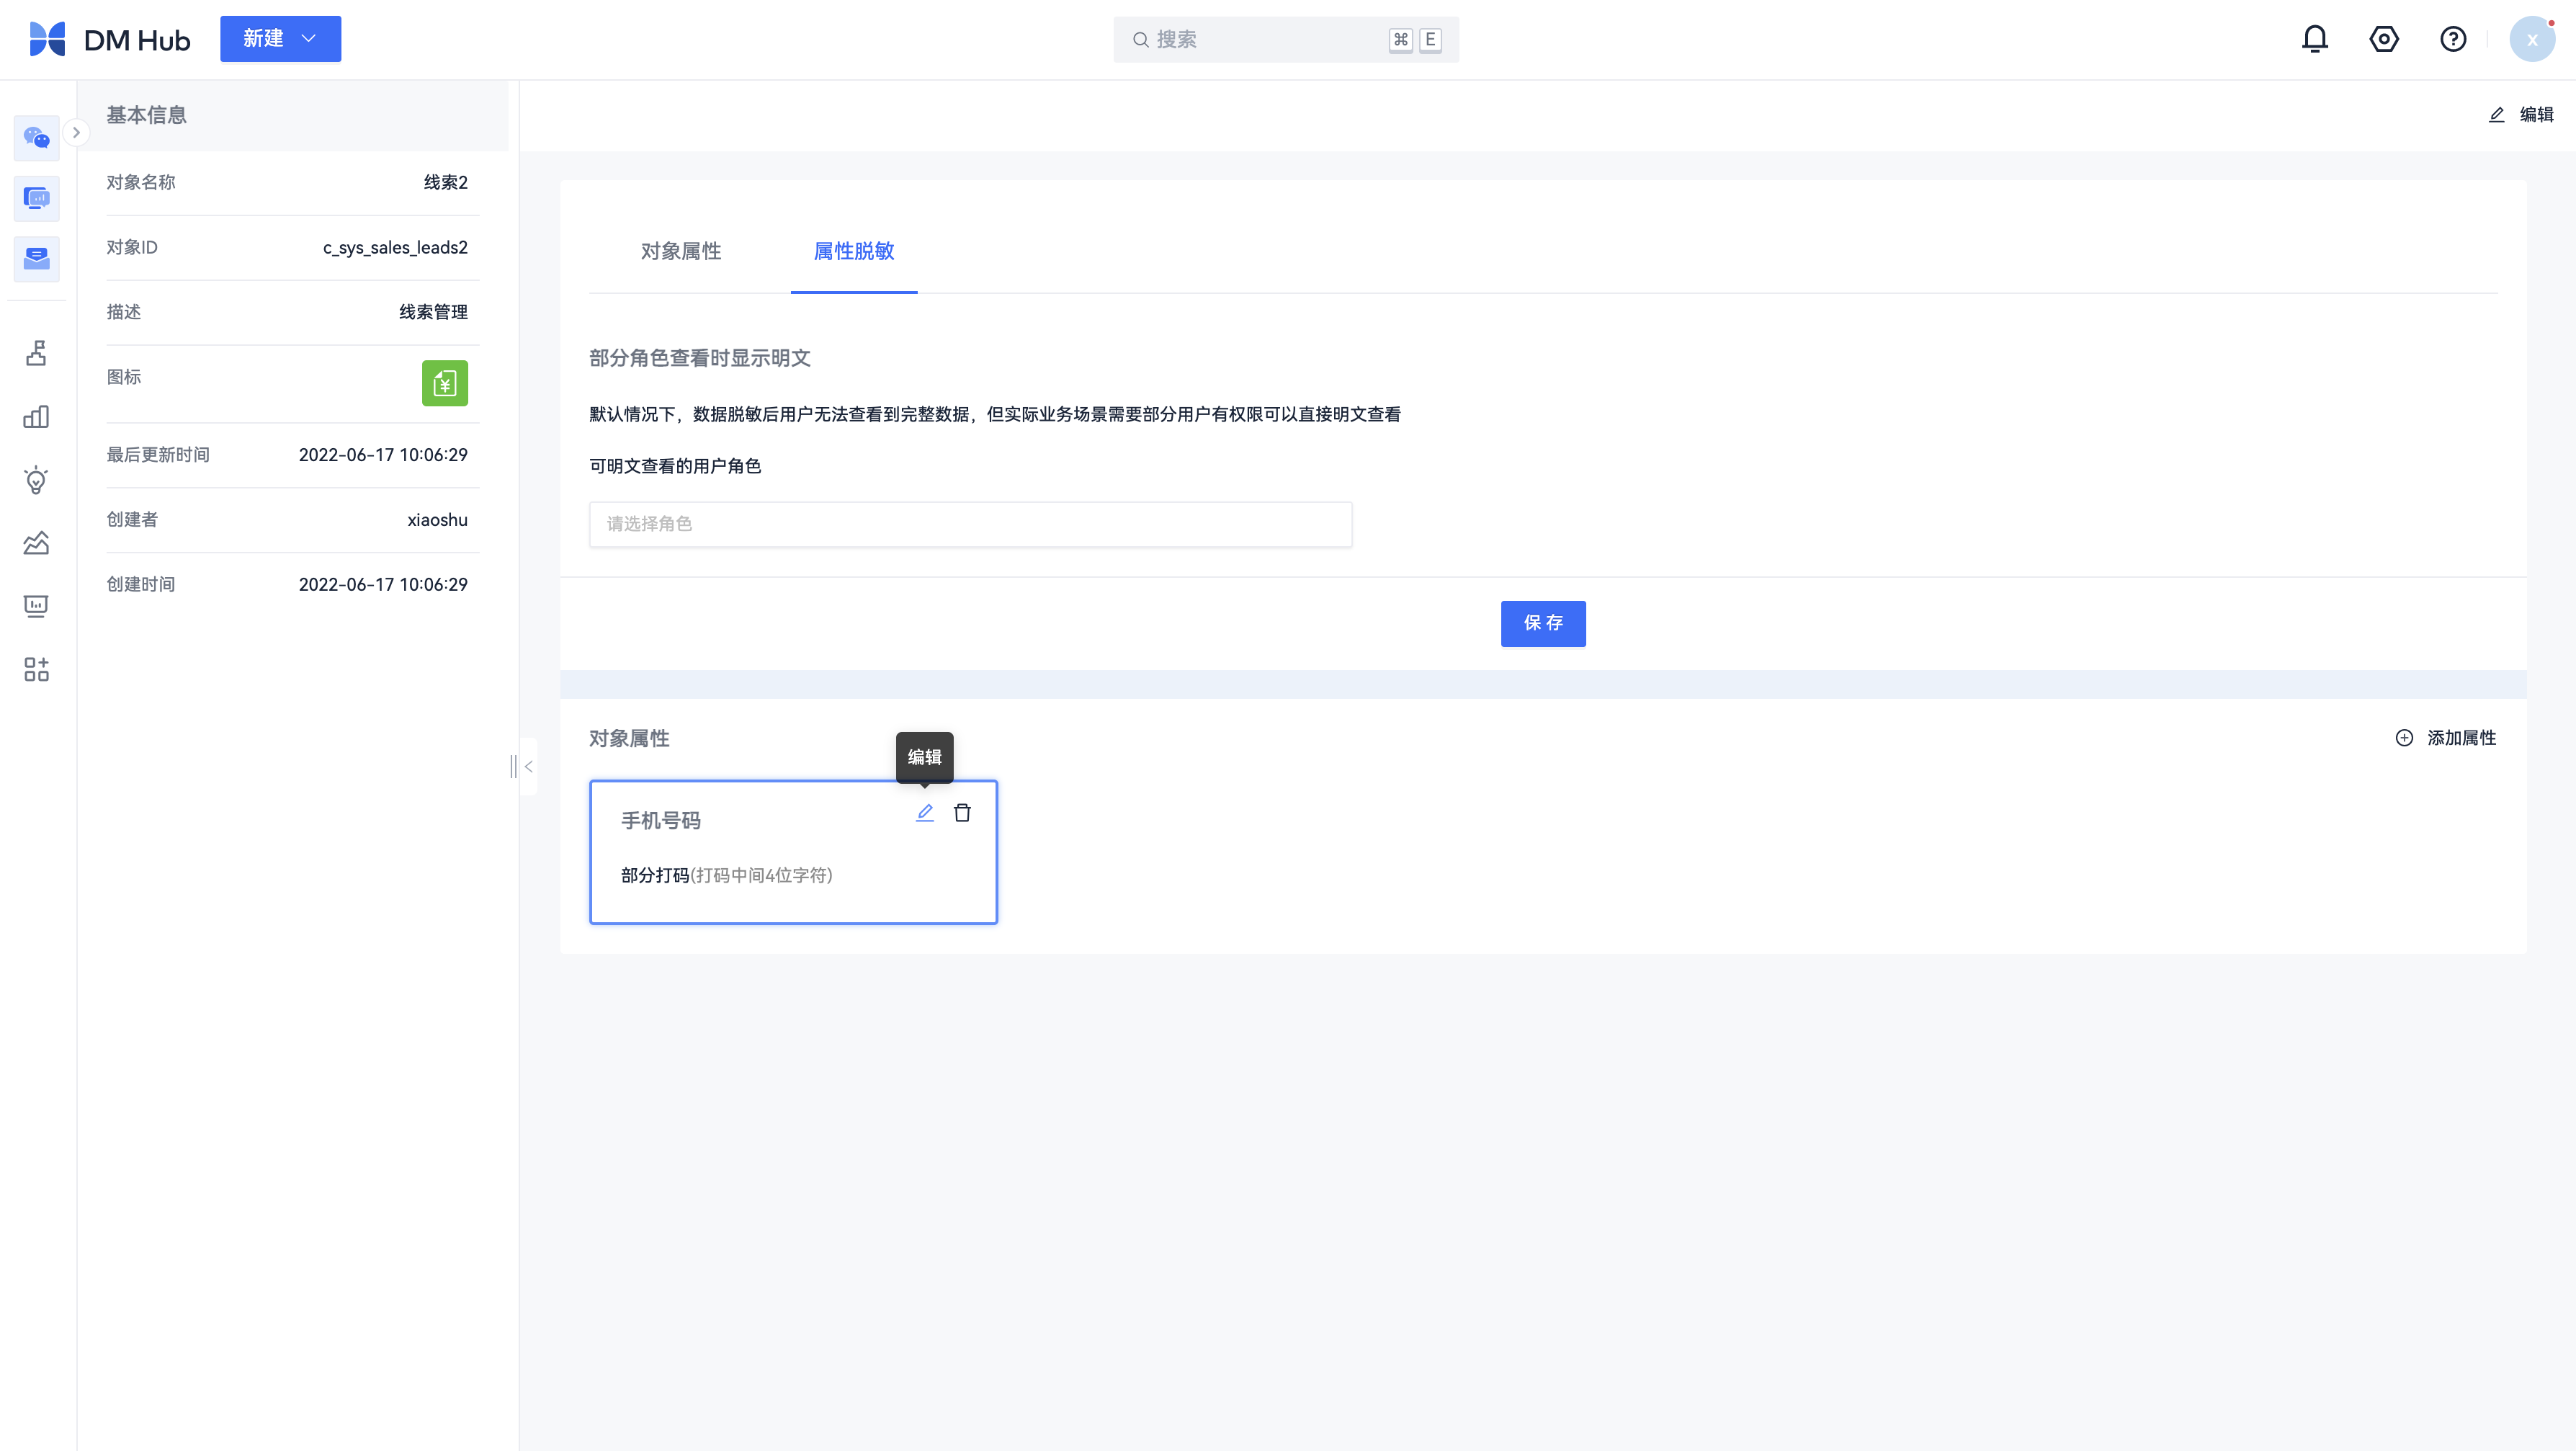This screenshot has width=2576, height=1451.
Task: Select the WeChat sidebar icon
Action: [x=36, y=137]
